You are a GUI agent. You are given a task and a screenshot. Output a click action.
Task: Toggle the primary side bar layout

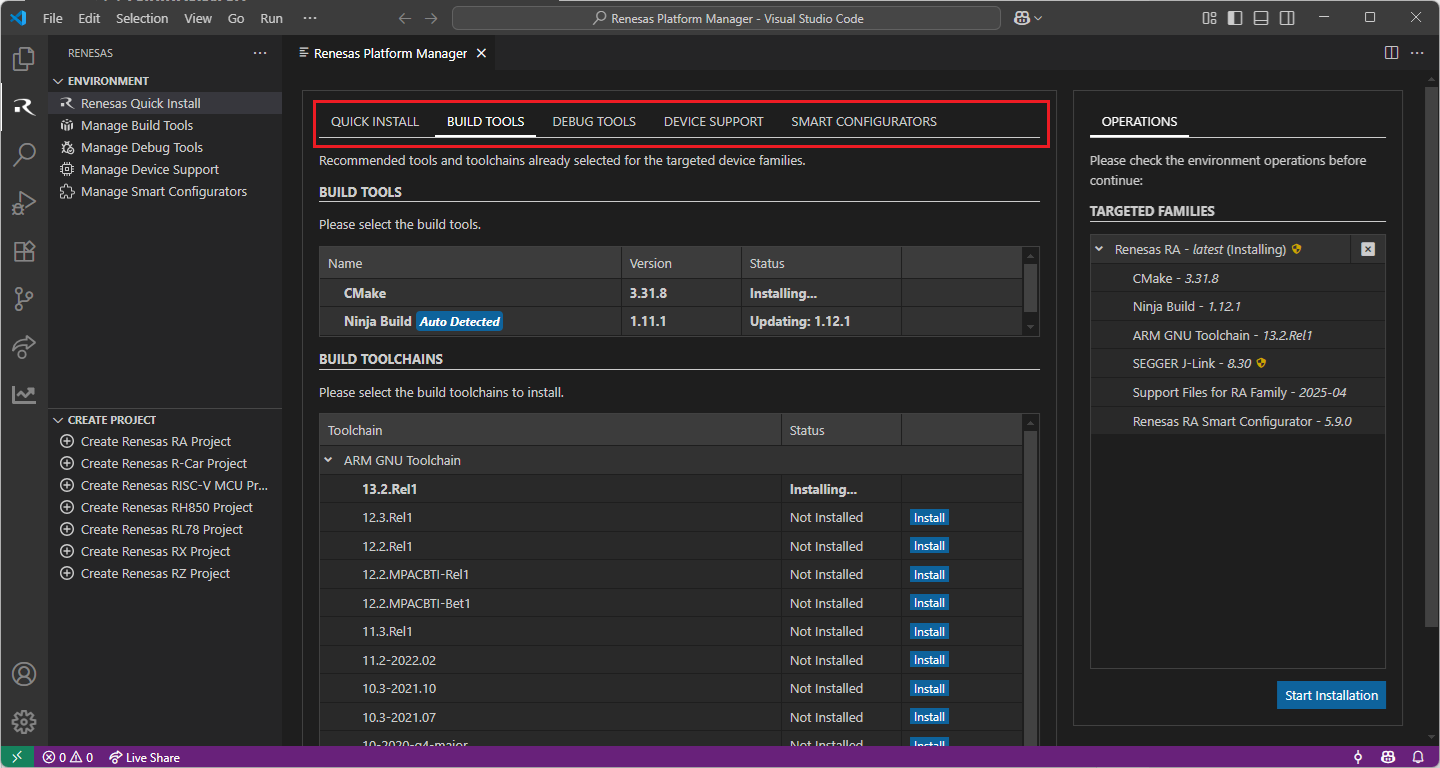coord(1235,18)
